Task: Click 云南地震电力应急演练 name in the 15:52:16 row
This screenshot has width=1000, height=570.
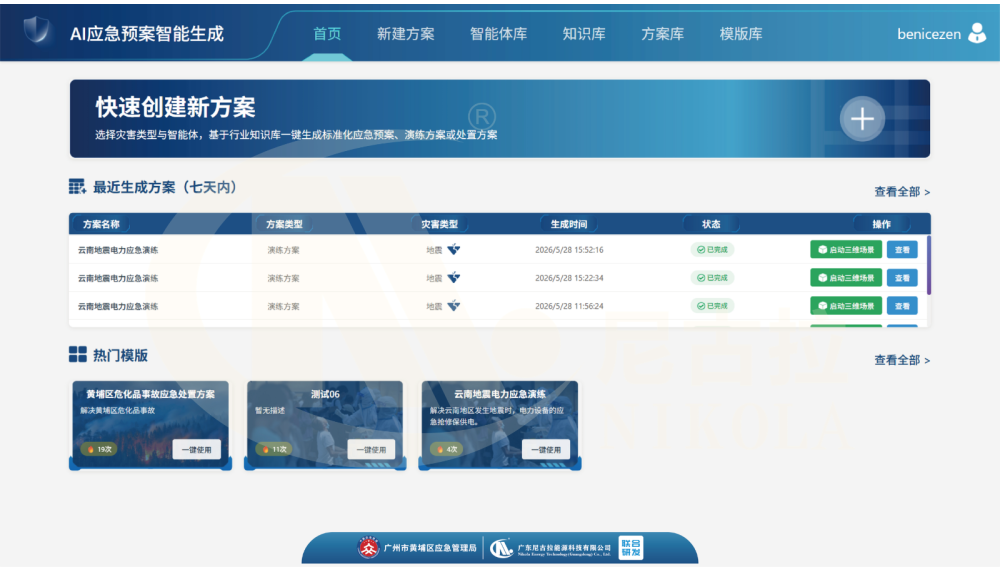Action: pos(118,250)
